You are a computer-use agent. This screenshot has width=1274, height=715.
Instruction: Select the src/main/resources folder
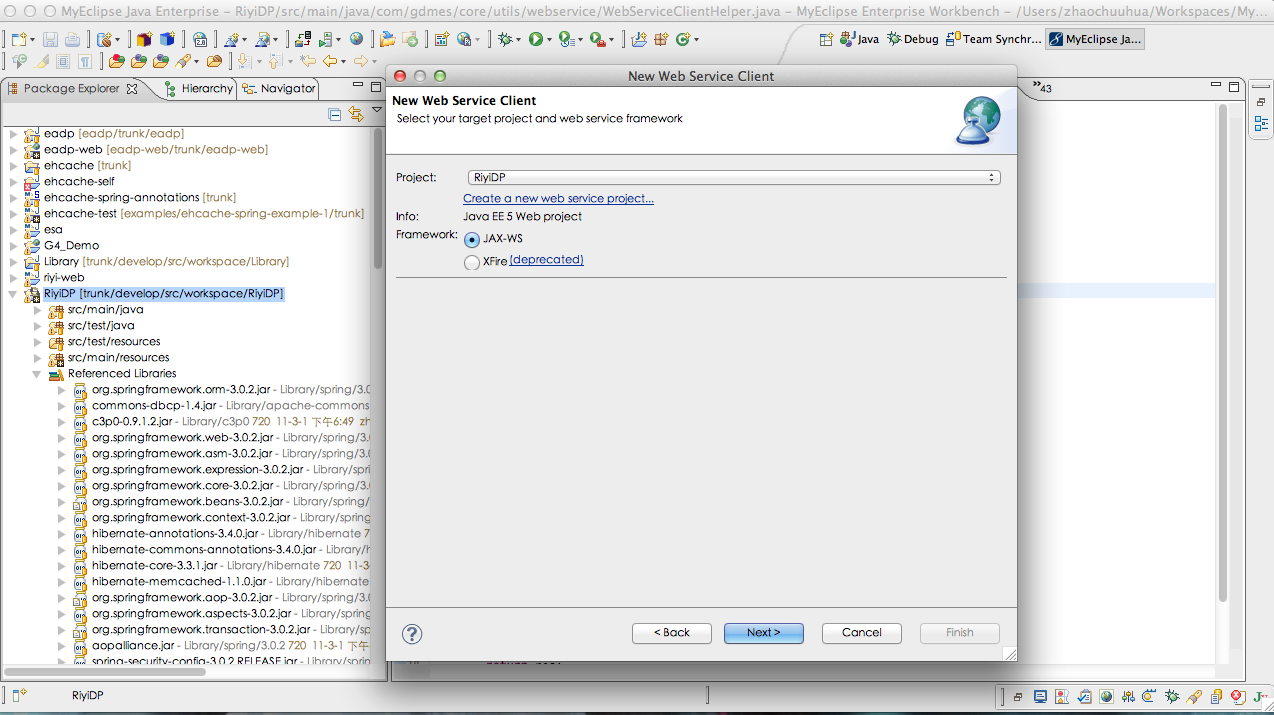[118, 358]
